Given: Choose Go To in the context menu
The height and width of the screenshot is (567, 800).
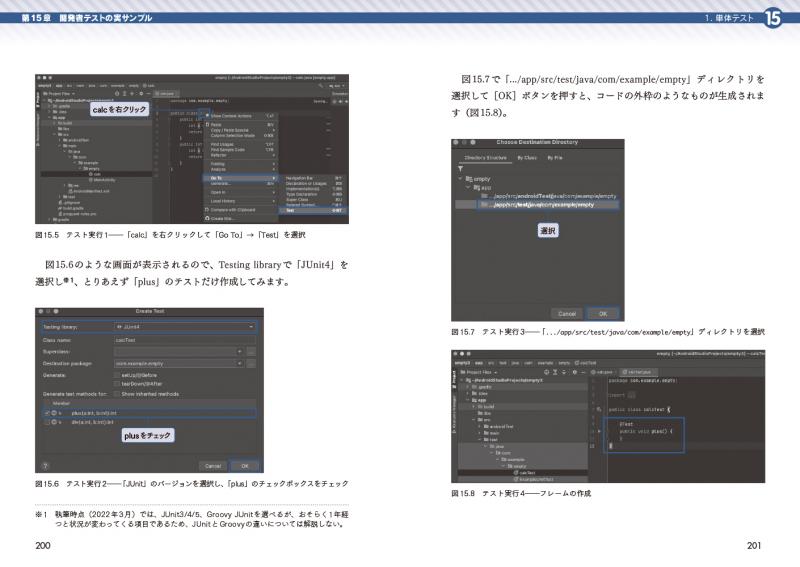Looking at the screenshot, I should 240,178.
